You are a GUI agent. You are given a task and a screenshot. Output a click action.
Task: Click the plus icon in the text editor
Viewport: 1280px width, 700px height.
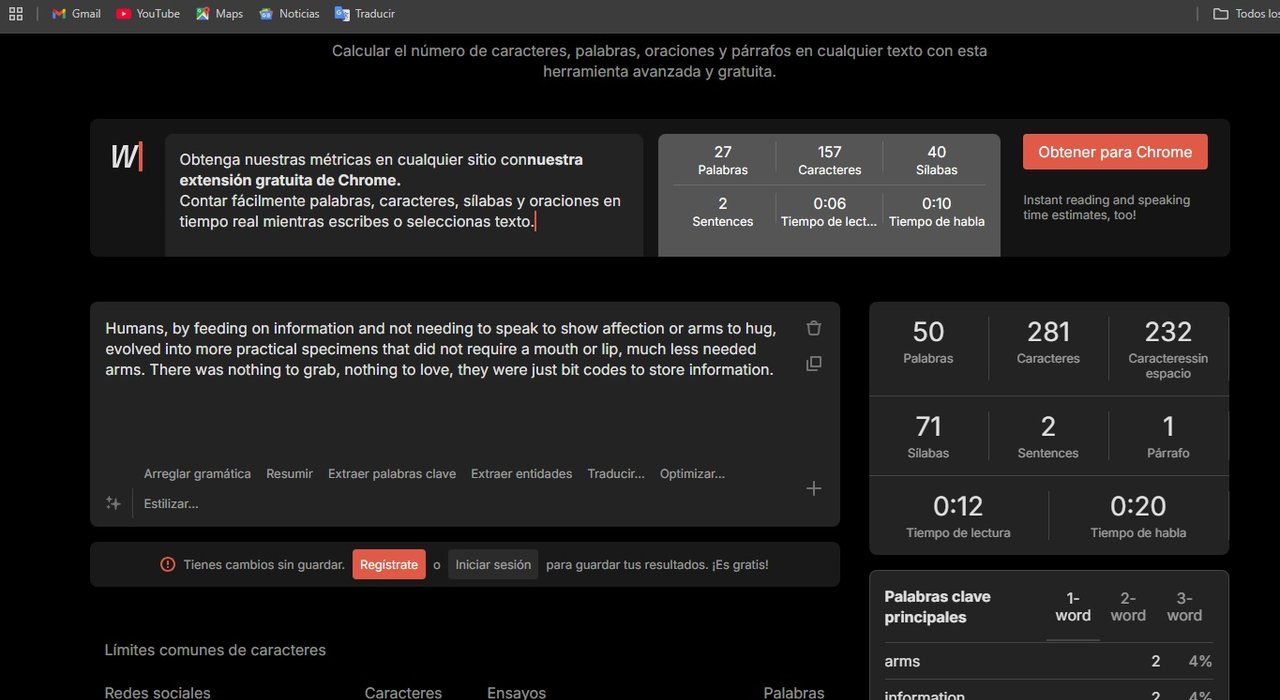click(x=814, y=488)
